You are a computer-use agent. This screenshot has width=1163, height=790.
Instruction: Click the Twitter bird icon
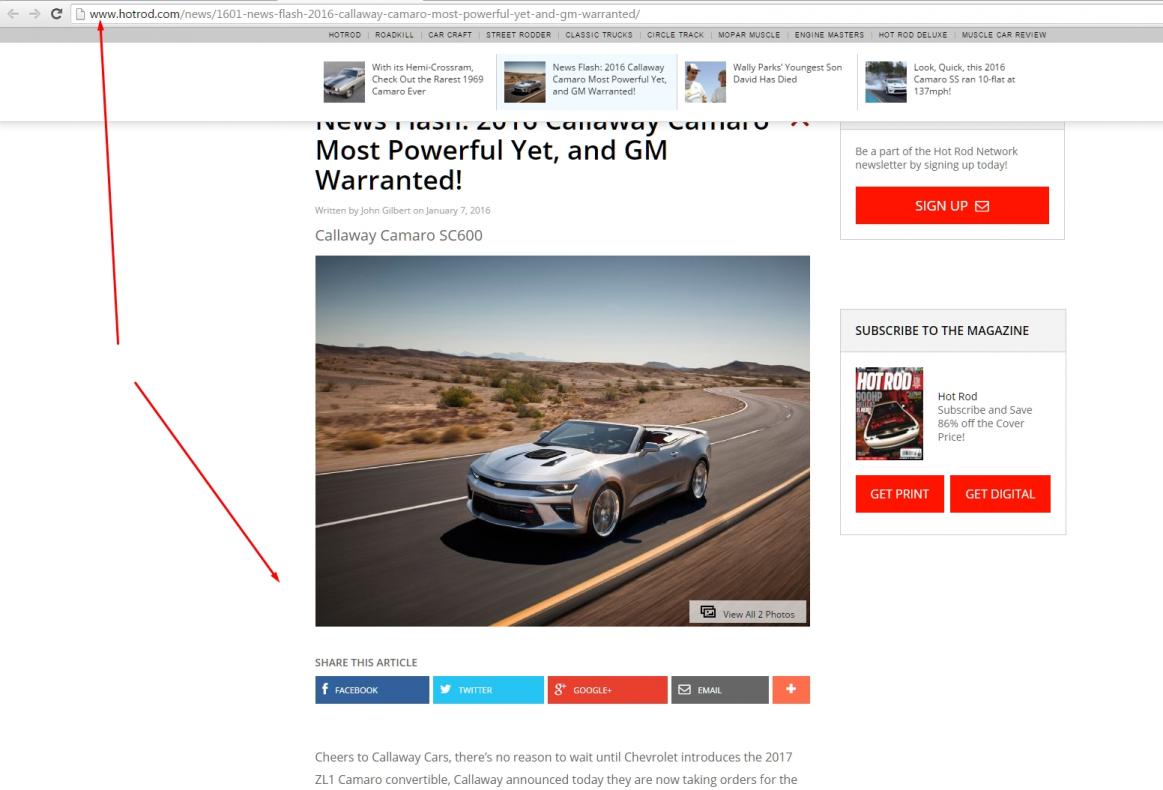click(x=445, y=689)
